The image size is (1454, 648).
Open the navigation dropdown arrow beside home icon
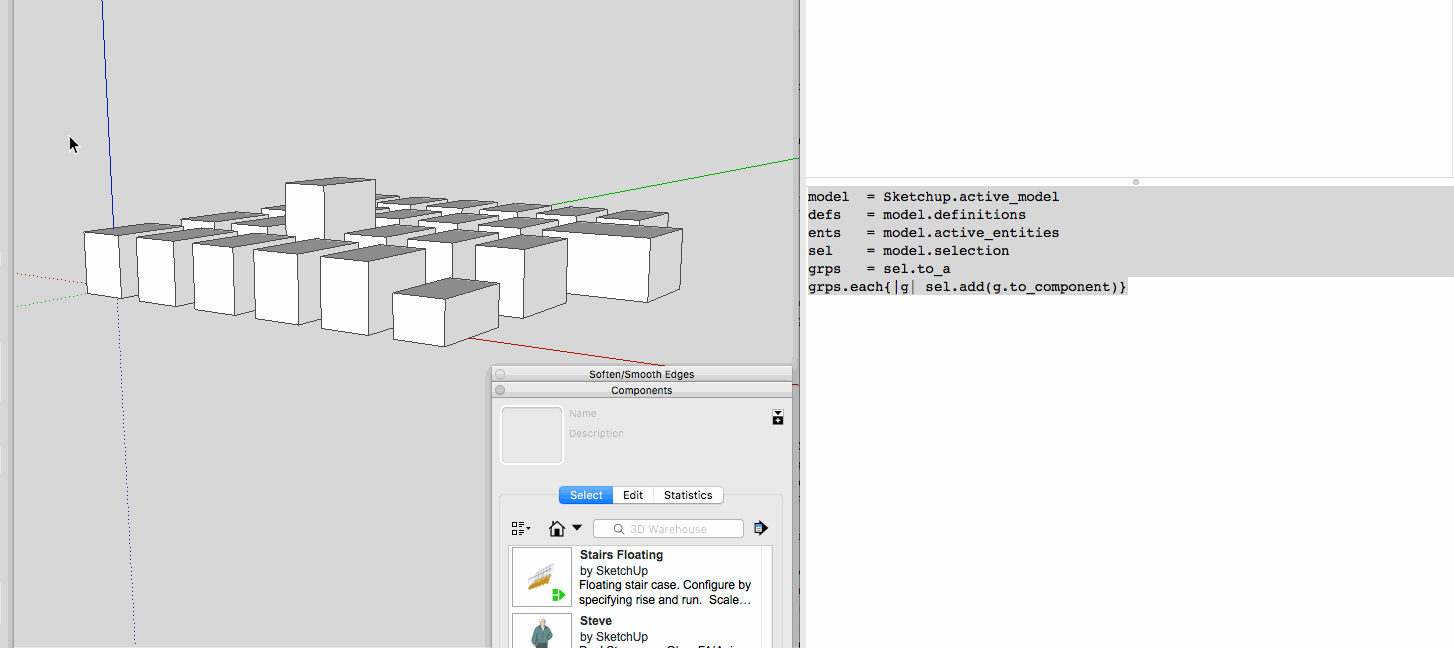577,529
